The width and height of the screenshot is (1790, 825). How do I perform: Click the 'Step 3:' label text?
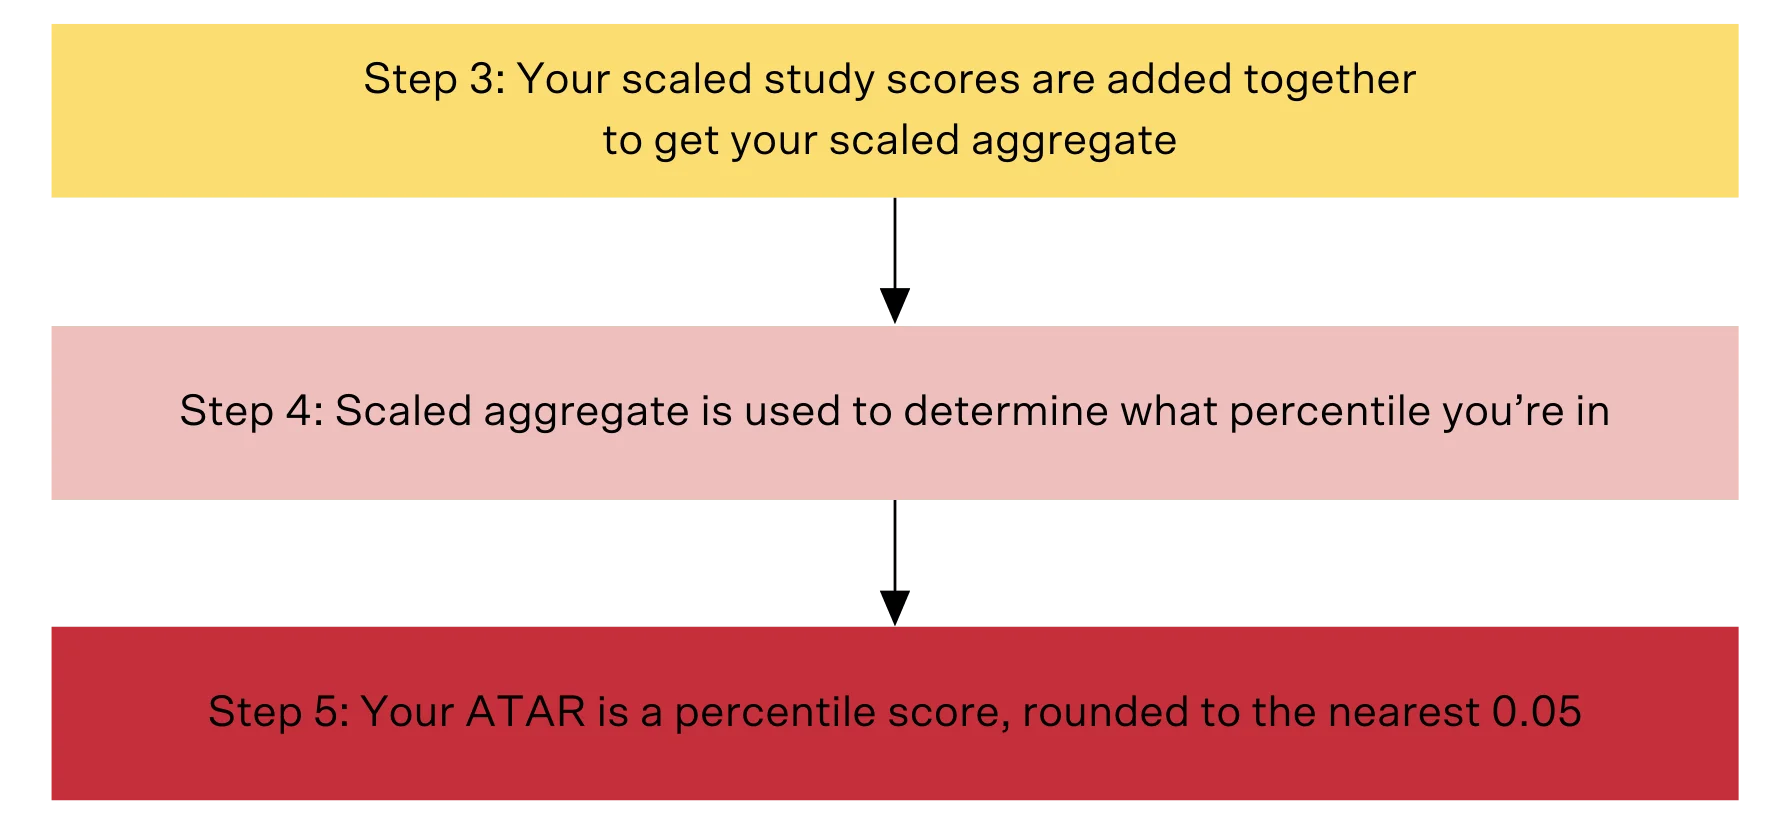coord(435,80)
